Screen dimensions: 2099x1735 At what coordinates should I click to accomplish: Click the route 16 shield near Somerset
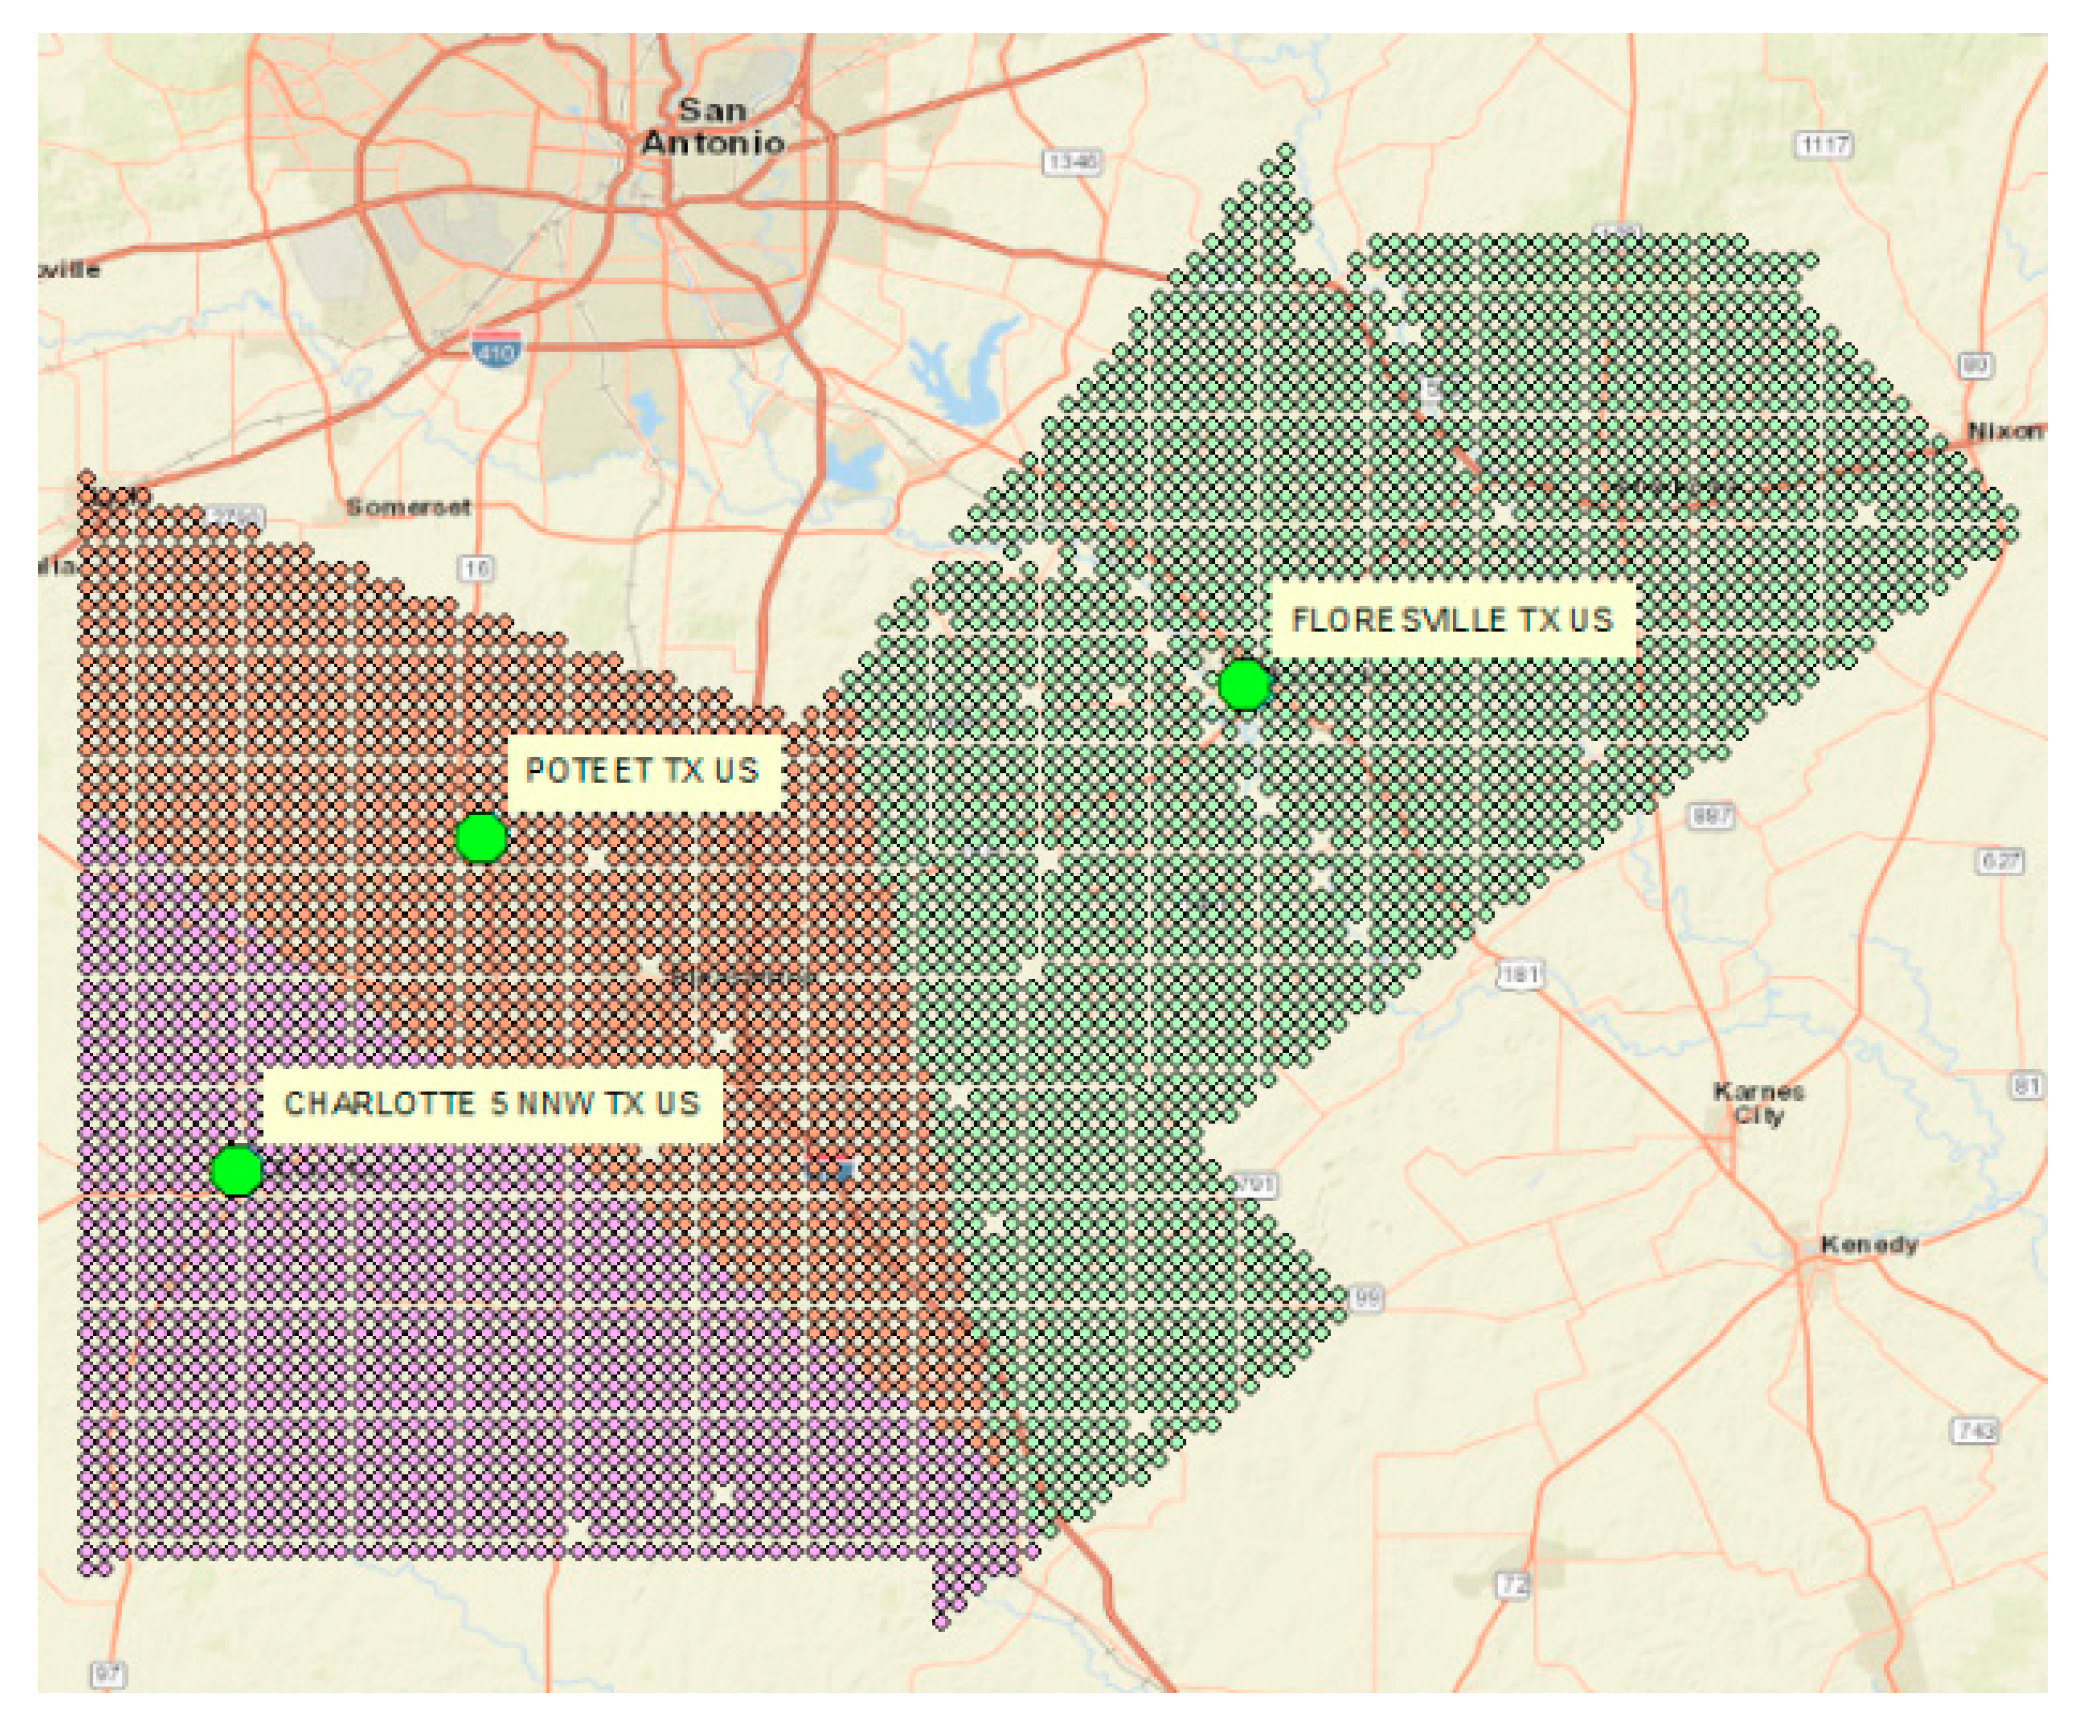click(477, 569)
